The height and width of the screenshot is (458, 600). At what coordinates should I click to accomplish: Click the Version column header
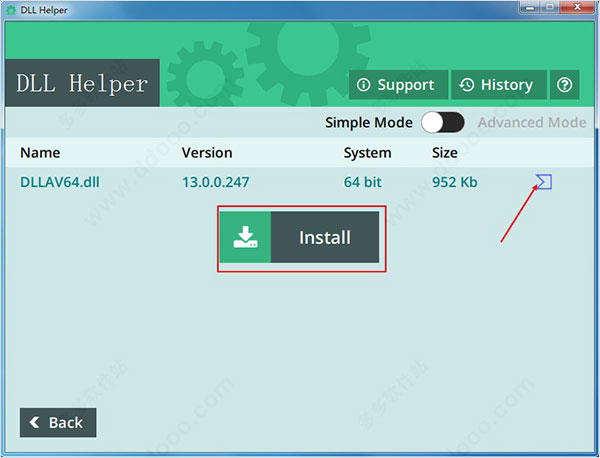(x=207, y=153)
